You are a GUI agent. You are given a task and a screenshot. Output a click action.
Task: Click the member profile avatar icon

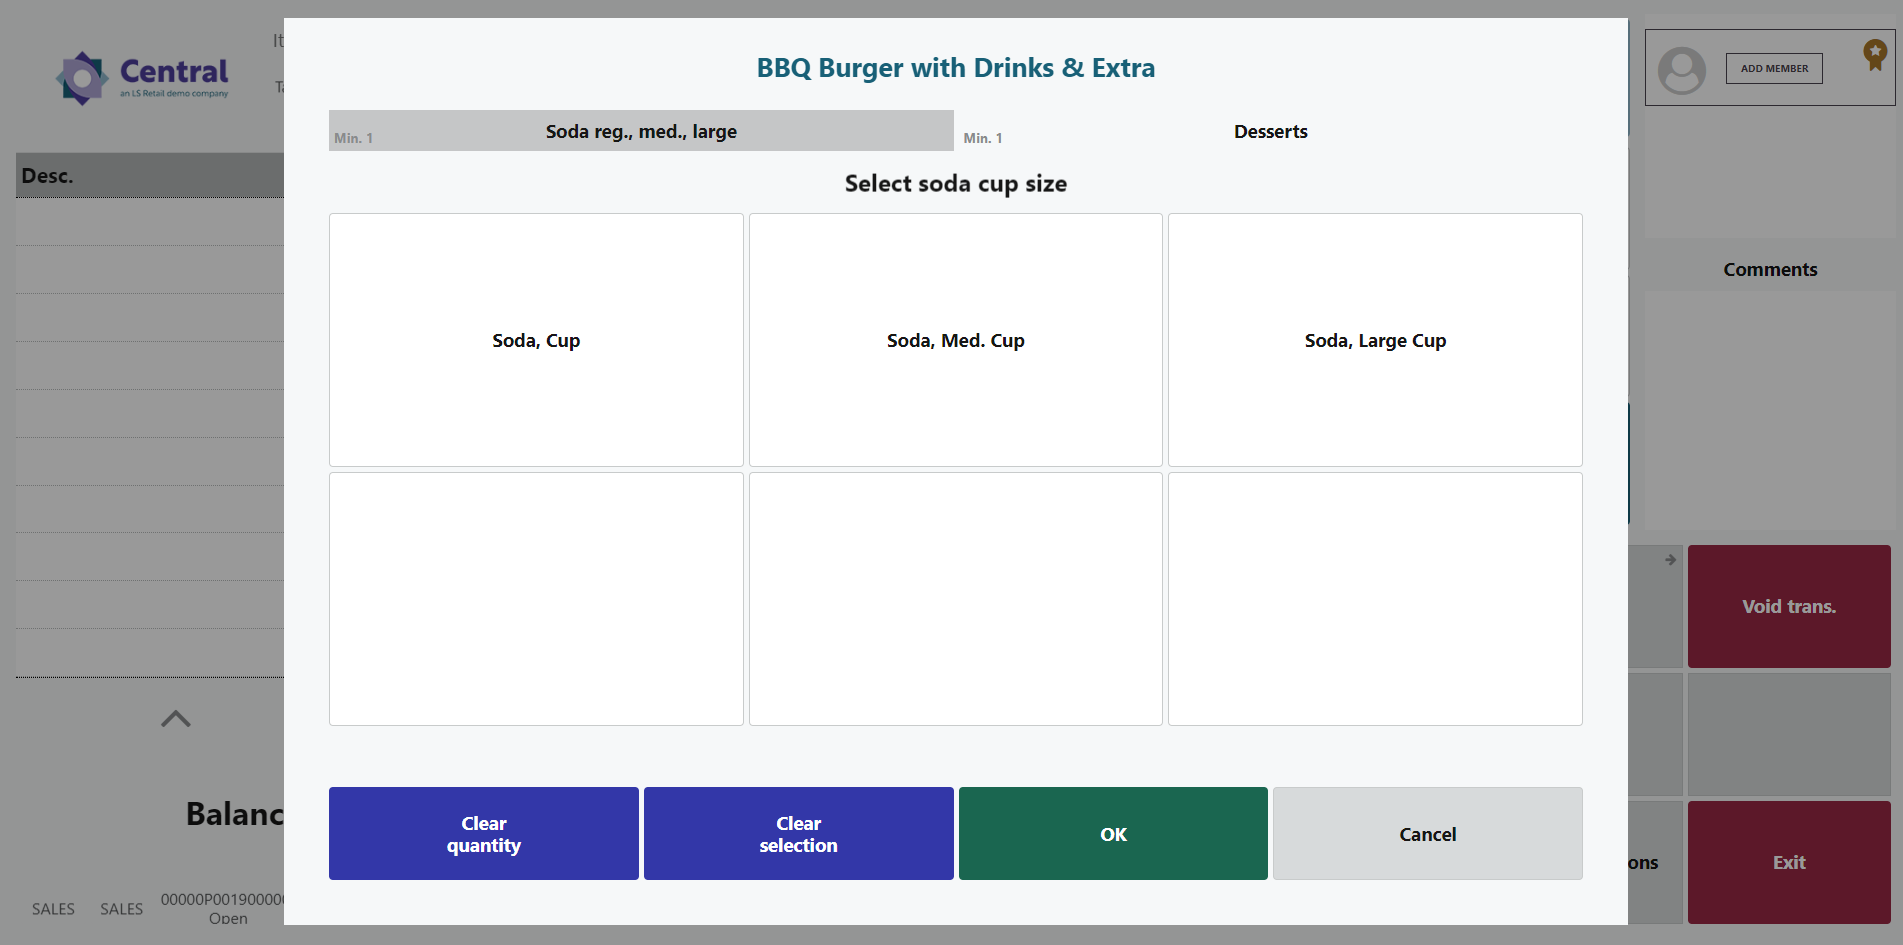tap(1681, 70)
